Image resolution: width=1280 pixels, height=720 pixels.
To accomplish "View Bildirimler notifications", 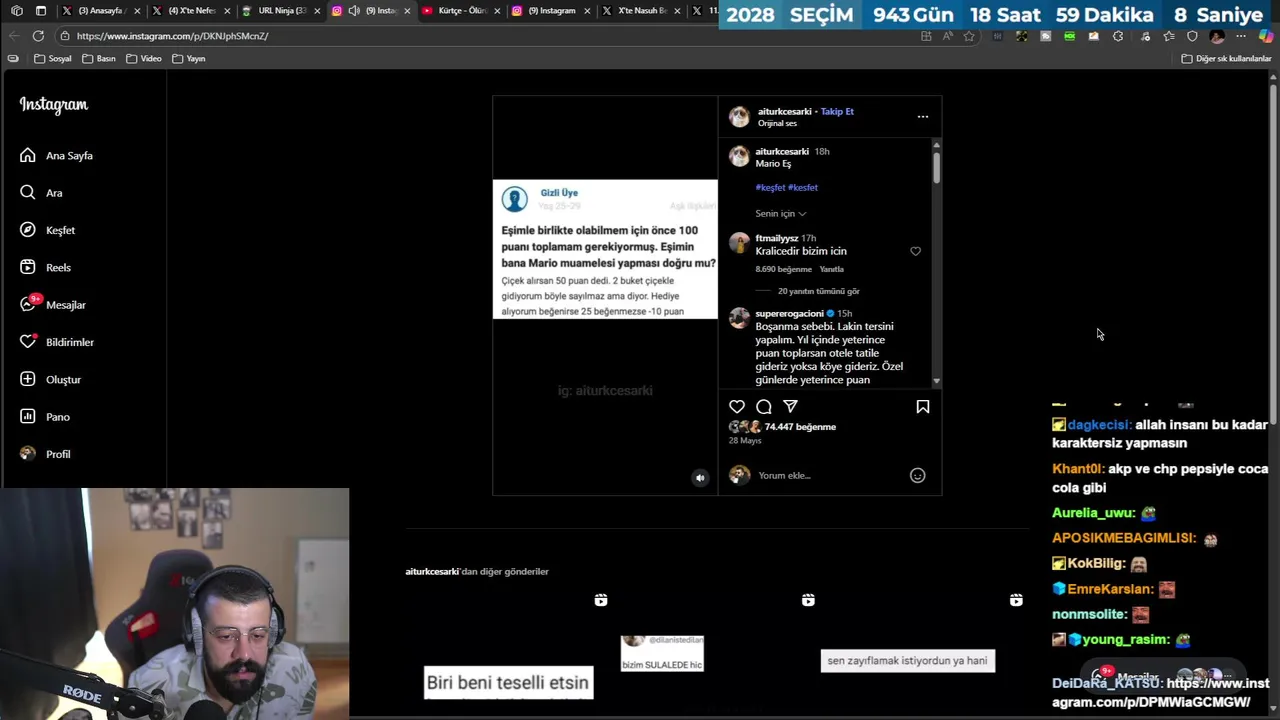I will click(x=56, y=342).
